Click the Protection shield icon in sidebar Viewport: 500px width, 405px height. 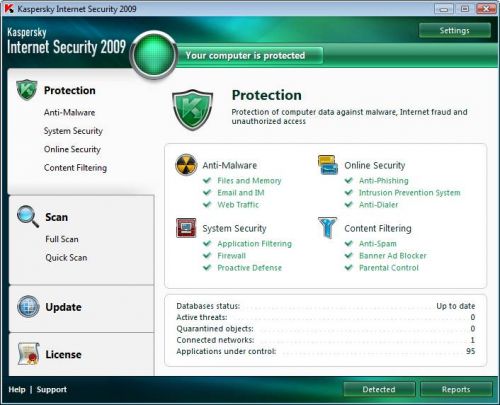(27, 90)
